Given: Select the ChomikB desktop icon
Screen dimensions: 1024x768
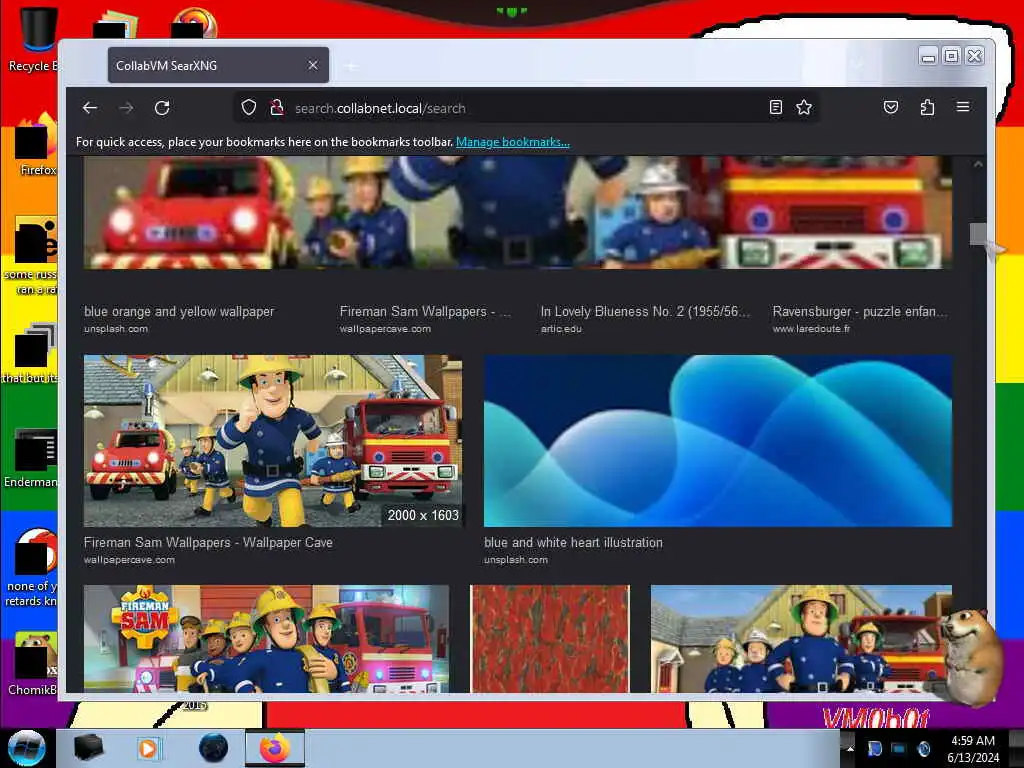Looking at the screenshot, I should click(x=31, y=663).
